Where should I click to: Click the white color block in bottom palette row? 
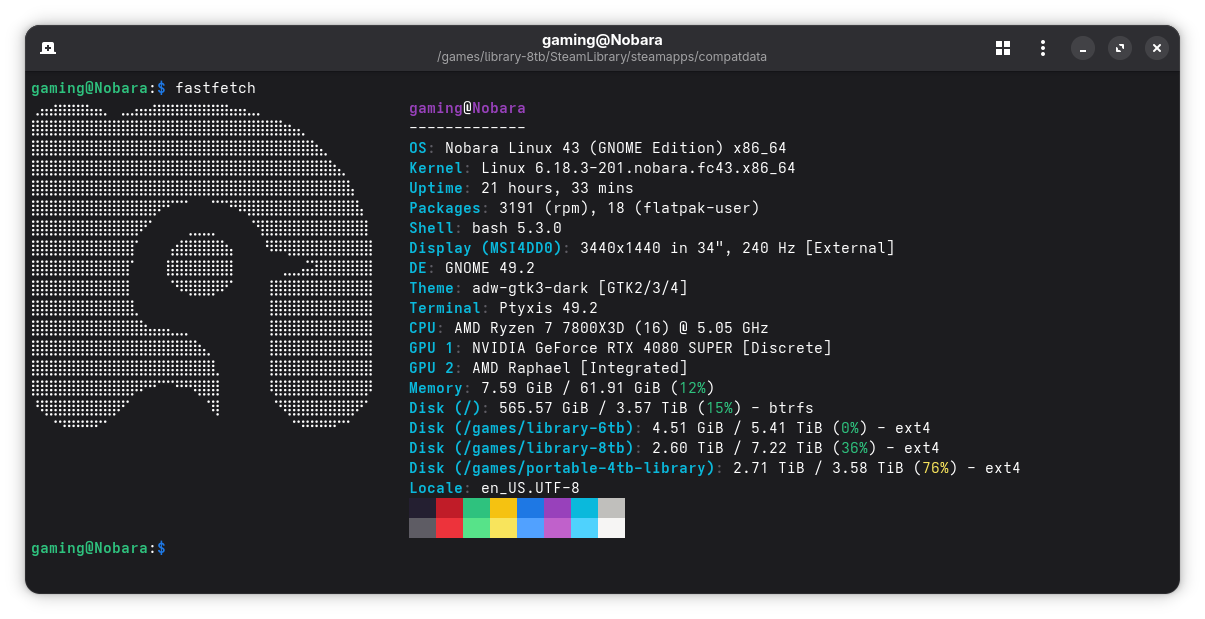[x=611, y=528]
